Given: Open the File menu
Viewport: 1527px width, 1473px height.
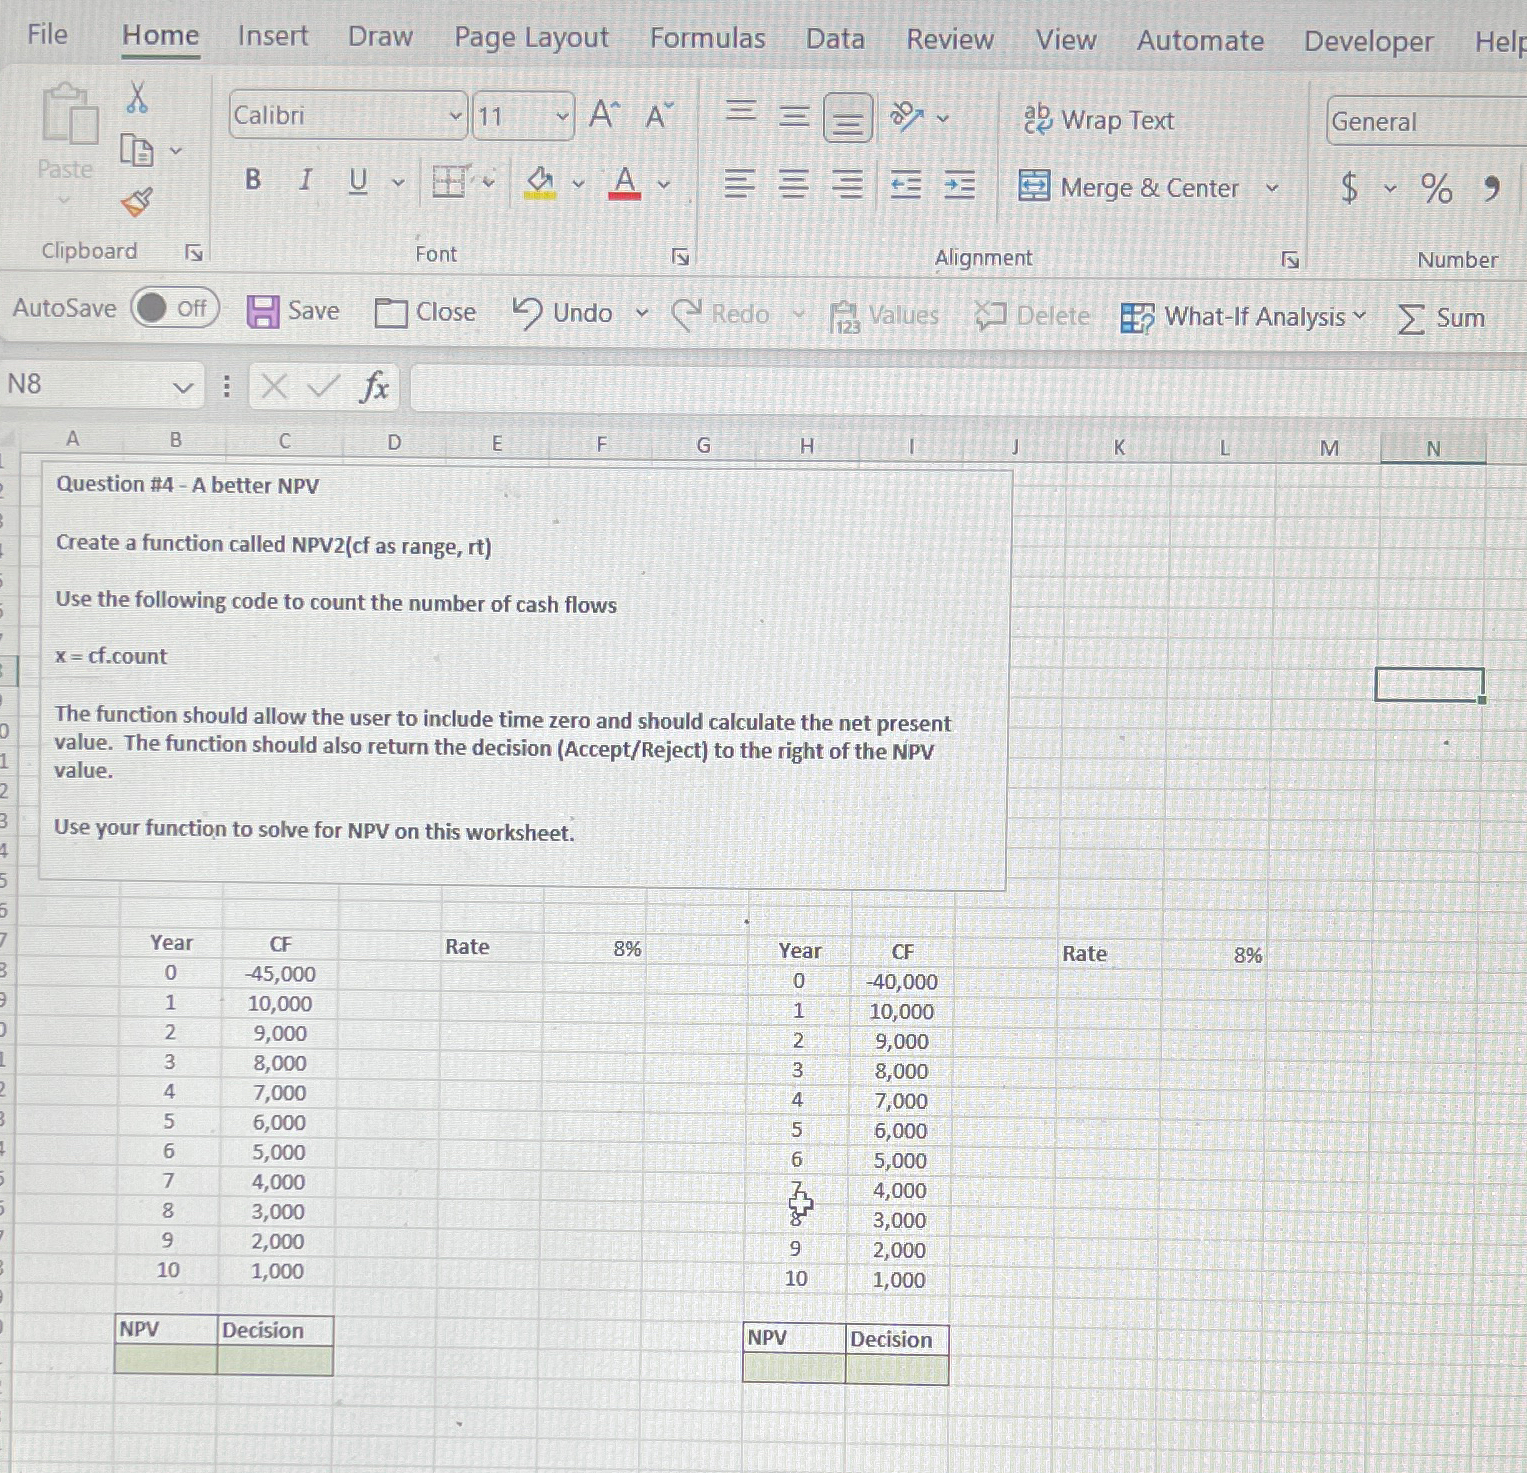Looking at the screenshot, I should tap(47, 35).
